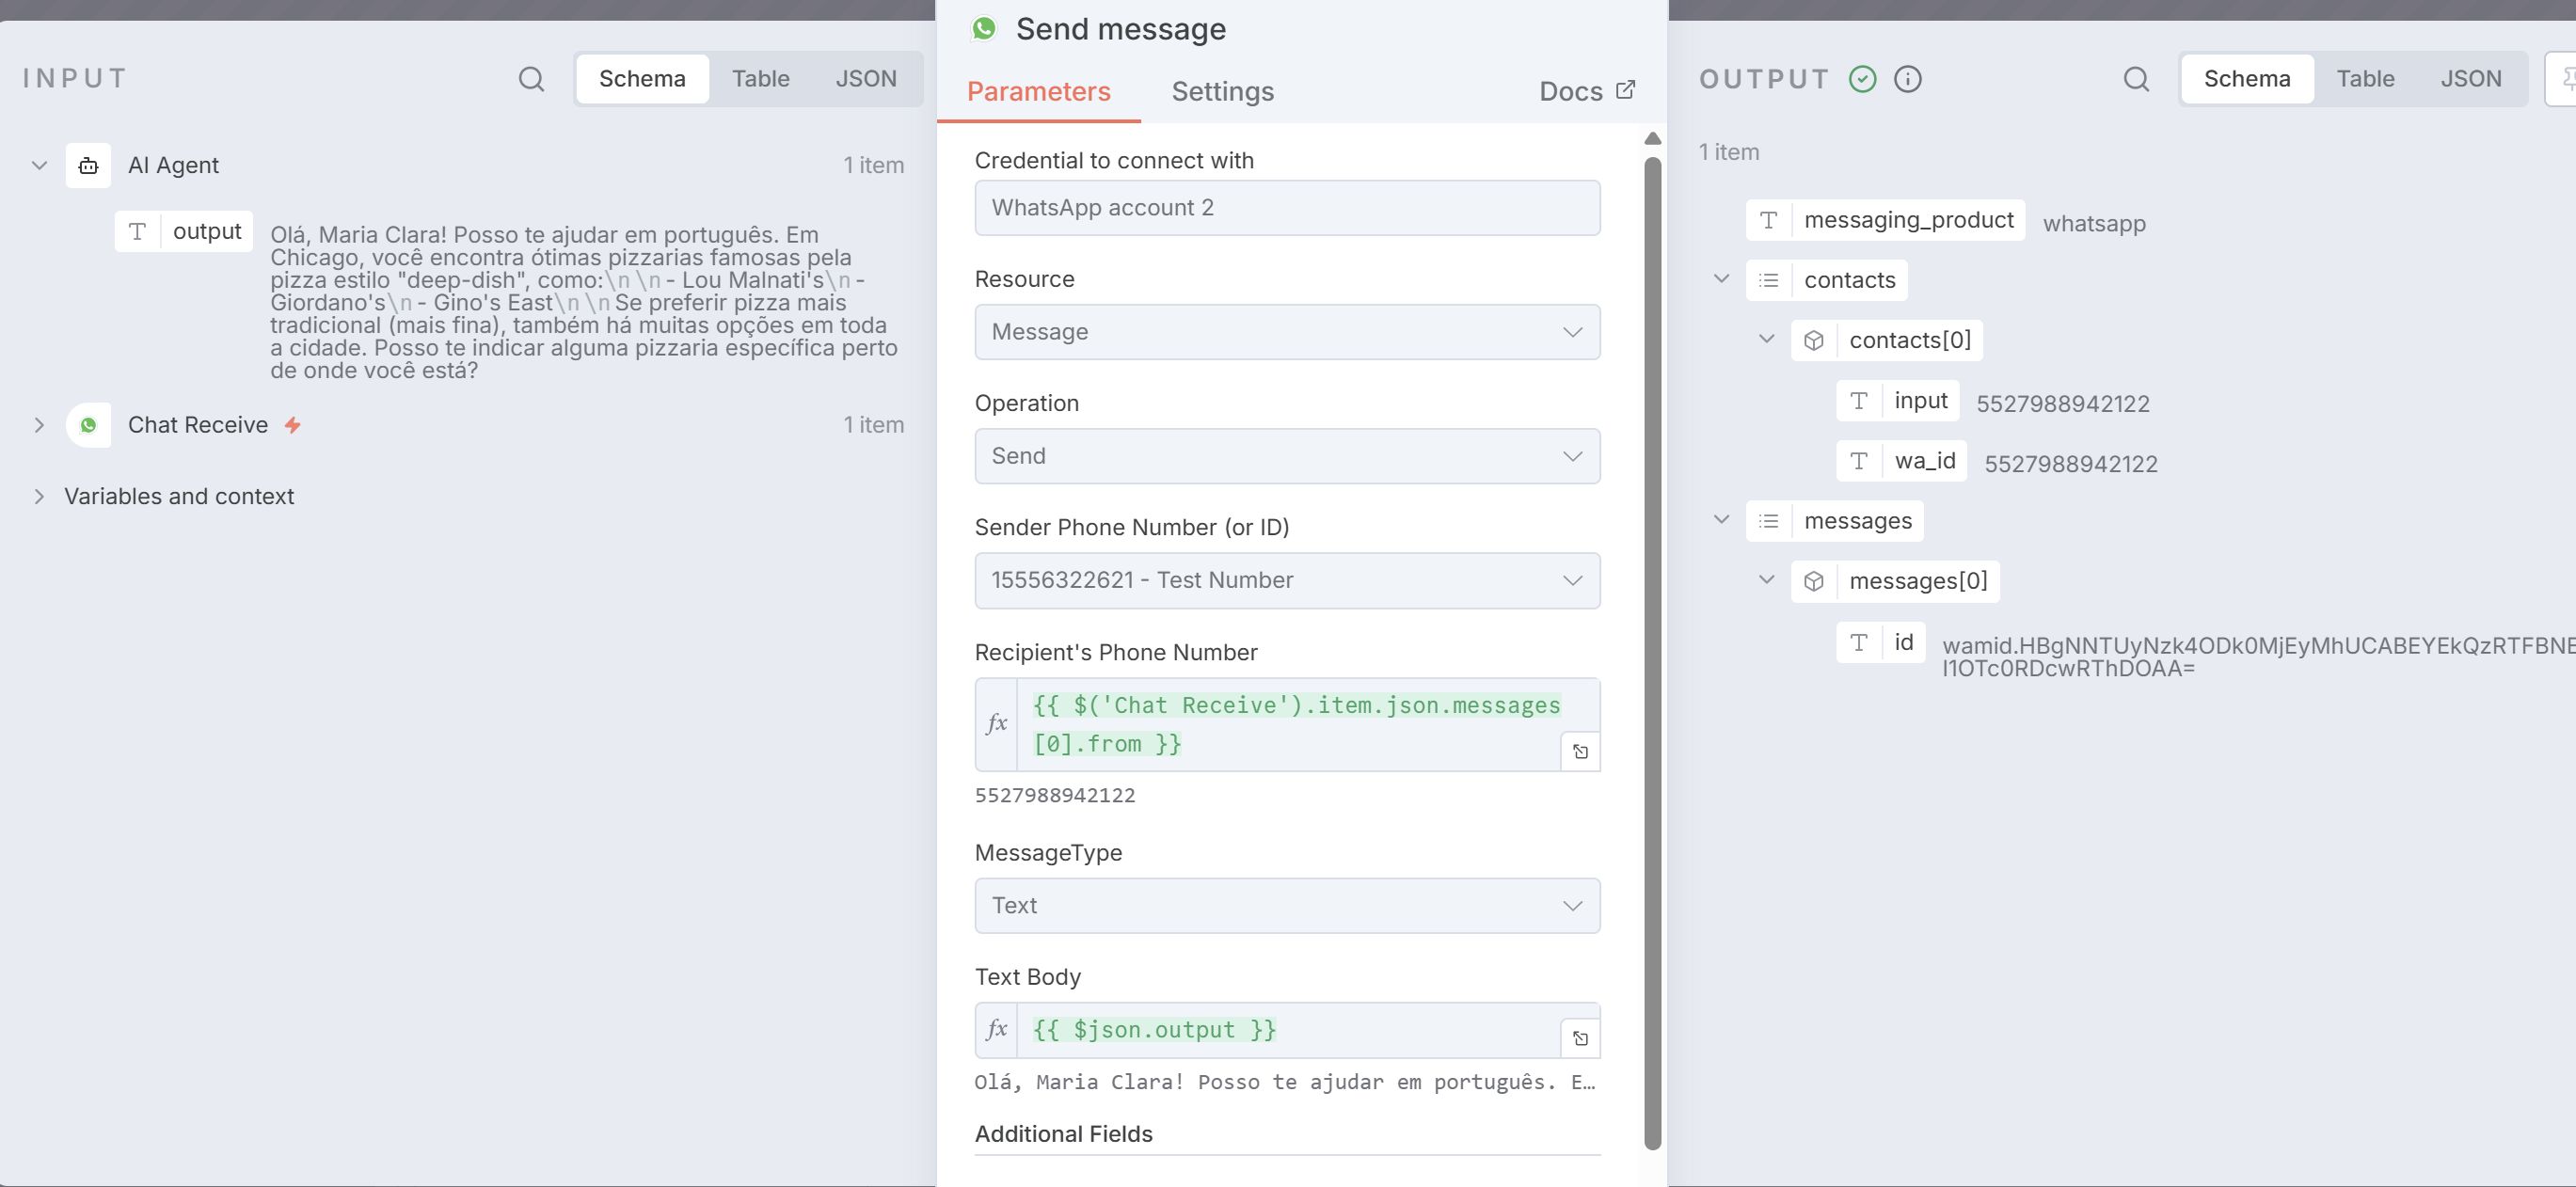
Task: Click the output info icon
Action: [x=1907, y=79]
